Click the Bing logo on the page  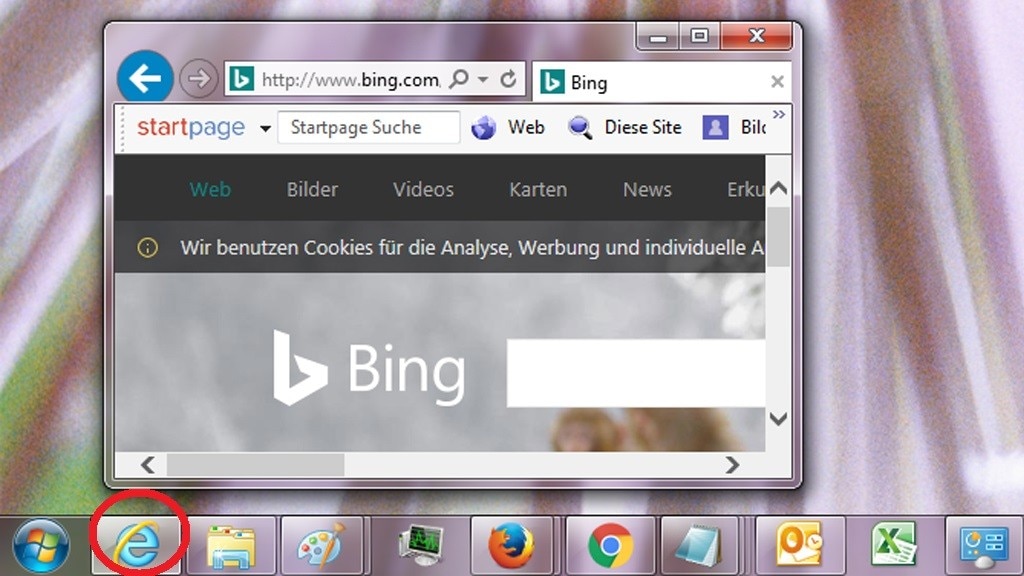[x=369, y=368]
